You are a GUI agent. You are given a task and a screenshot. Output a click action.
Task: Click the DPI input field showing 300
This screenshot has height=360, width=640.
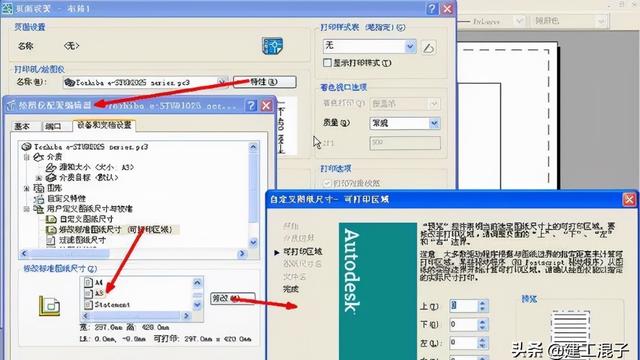pyautogui.click(x=405, y=143)
